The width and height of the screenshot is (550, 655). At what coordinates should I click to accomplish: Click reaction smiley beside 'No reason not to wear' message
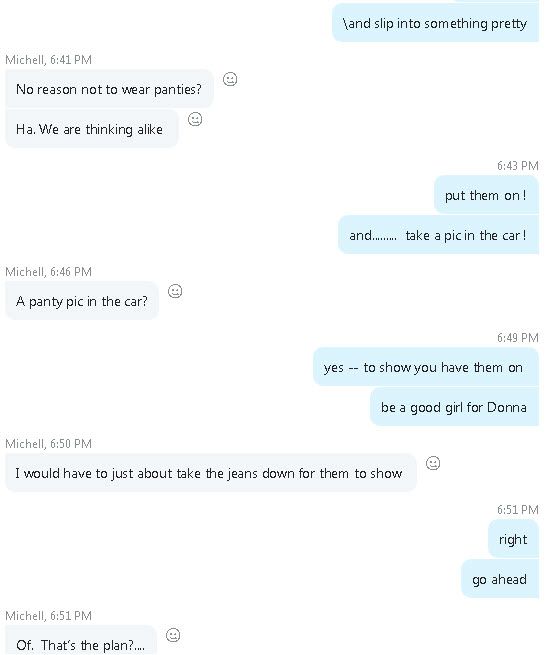click(230, 79)
